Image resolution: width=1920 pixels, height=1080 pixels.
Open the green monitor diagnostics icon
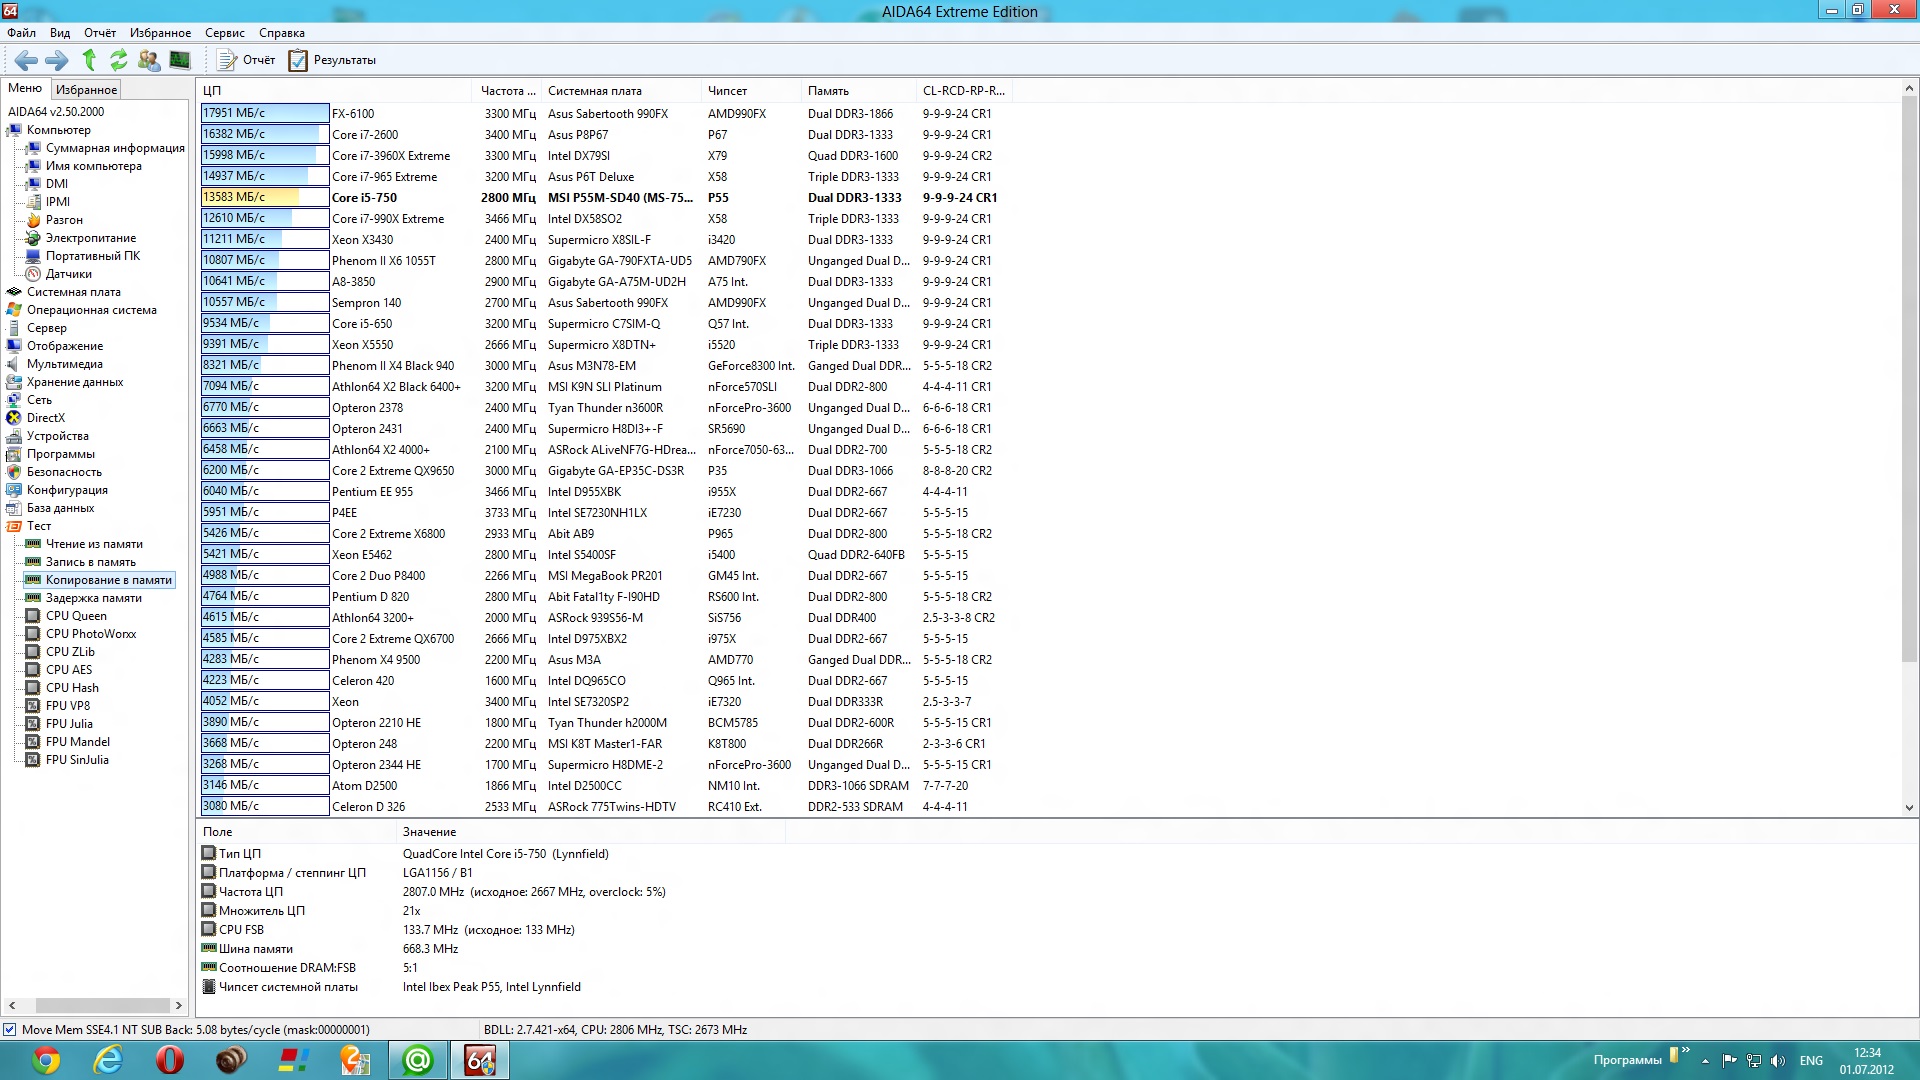[180, 60]
